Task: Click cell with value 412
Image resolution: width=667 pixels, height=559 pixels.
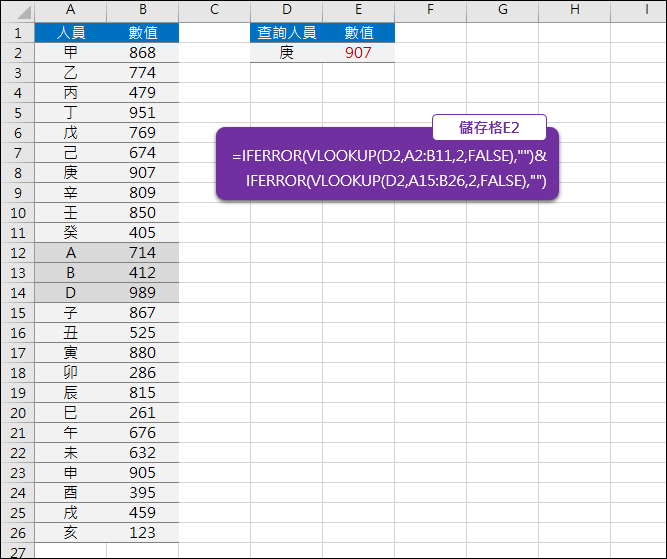Action: point(143,273)
